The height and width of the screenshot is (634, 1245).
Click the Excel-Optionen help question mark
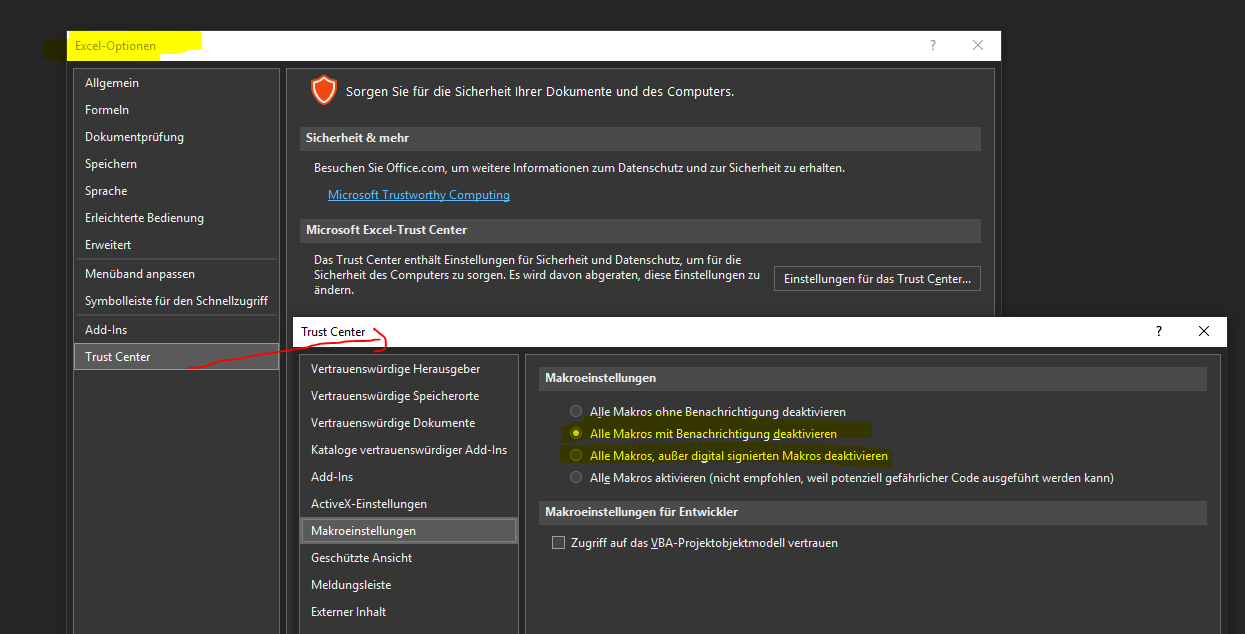(933, 45)
